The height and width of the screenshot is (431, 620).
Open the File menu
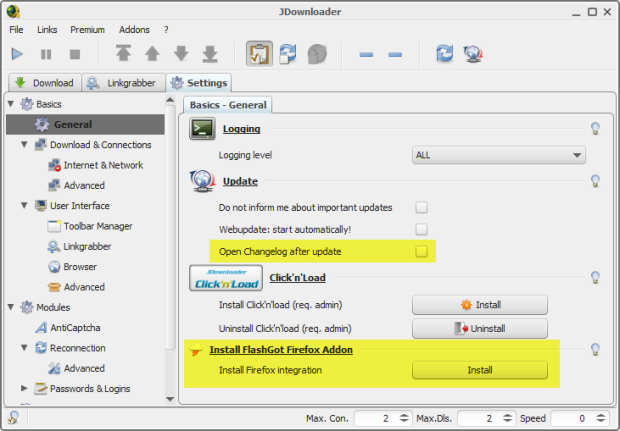[16, 30]
